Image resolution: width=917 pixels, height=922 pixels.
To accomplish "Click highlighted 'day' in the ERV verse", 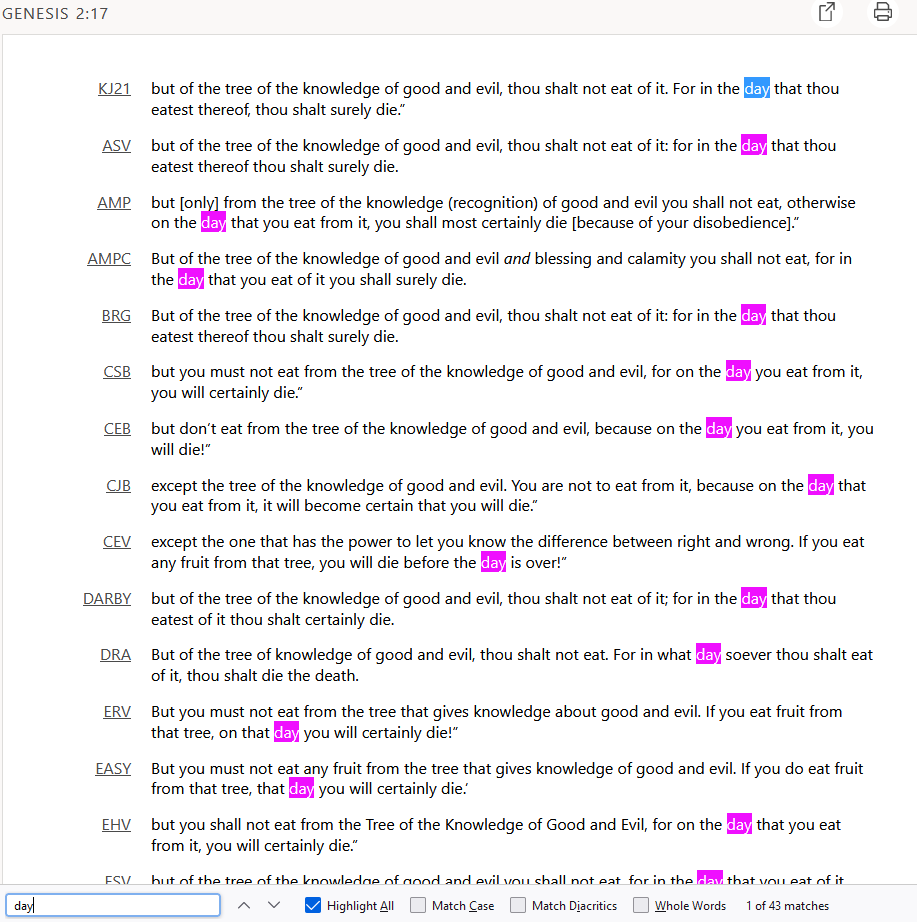I will pos(286,733).
